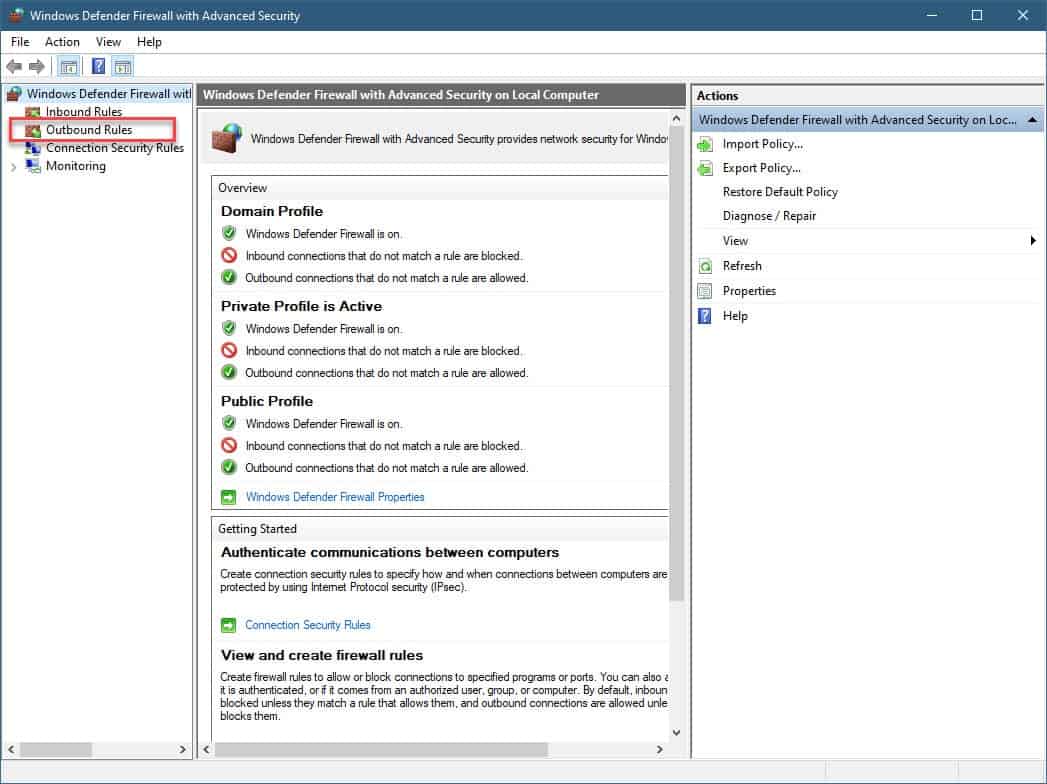Click the View and create firewall rules heading
The height and width of the screenshot is (784, 1047).
tap(322, 656)
